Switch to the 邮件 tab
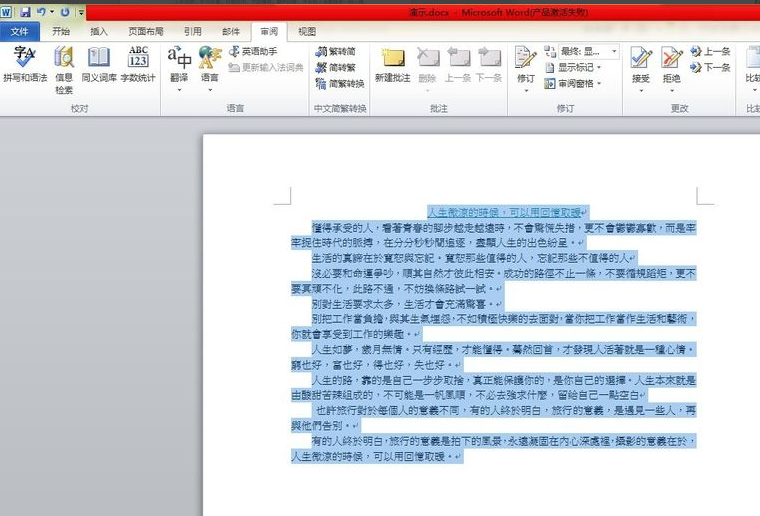 coord(231,31)
